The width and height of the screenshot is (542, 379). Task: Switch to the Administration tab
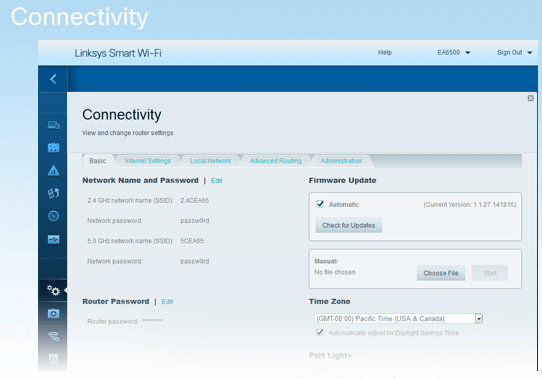click(x=341, y=161)
